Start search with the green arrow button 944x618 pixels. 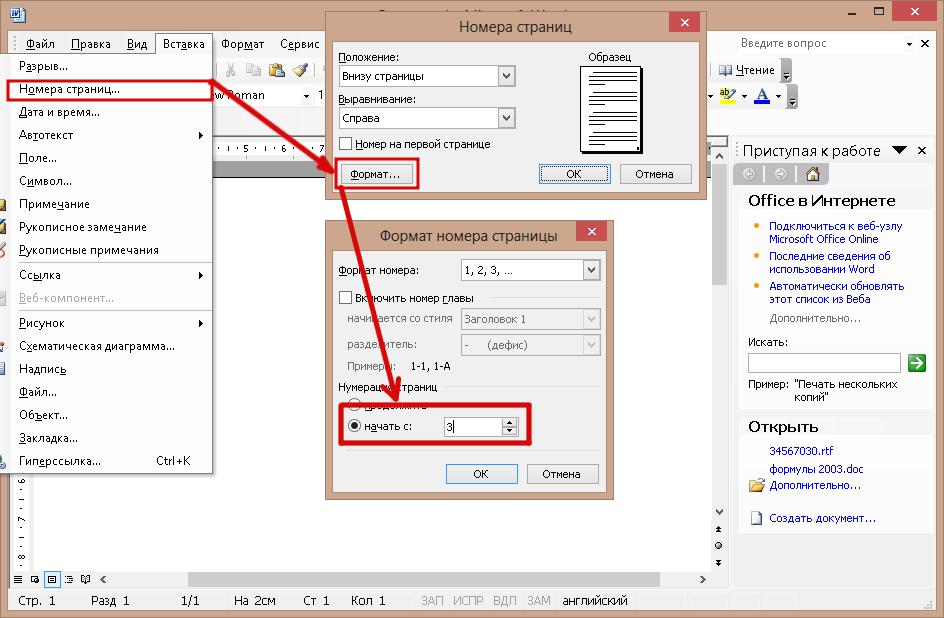pyautogui.click(x=916, y=363)
